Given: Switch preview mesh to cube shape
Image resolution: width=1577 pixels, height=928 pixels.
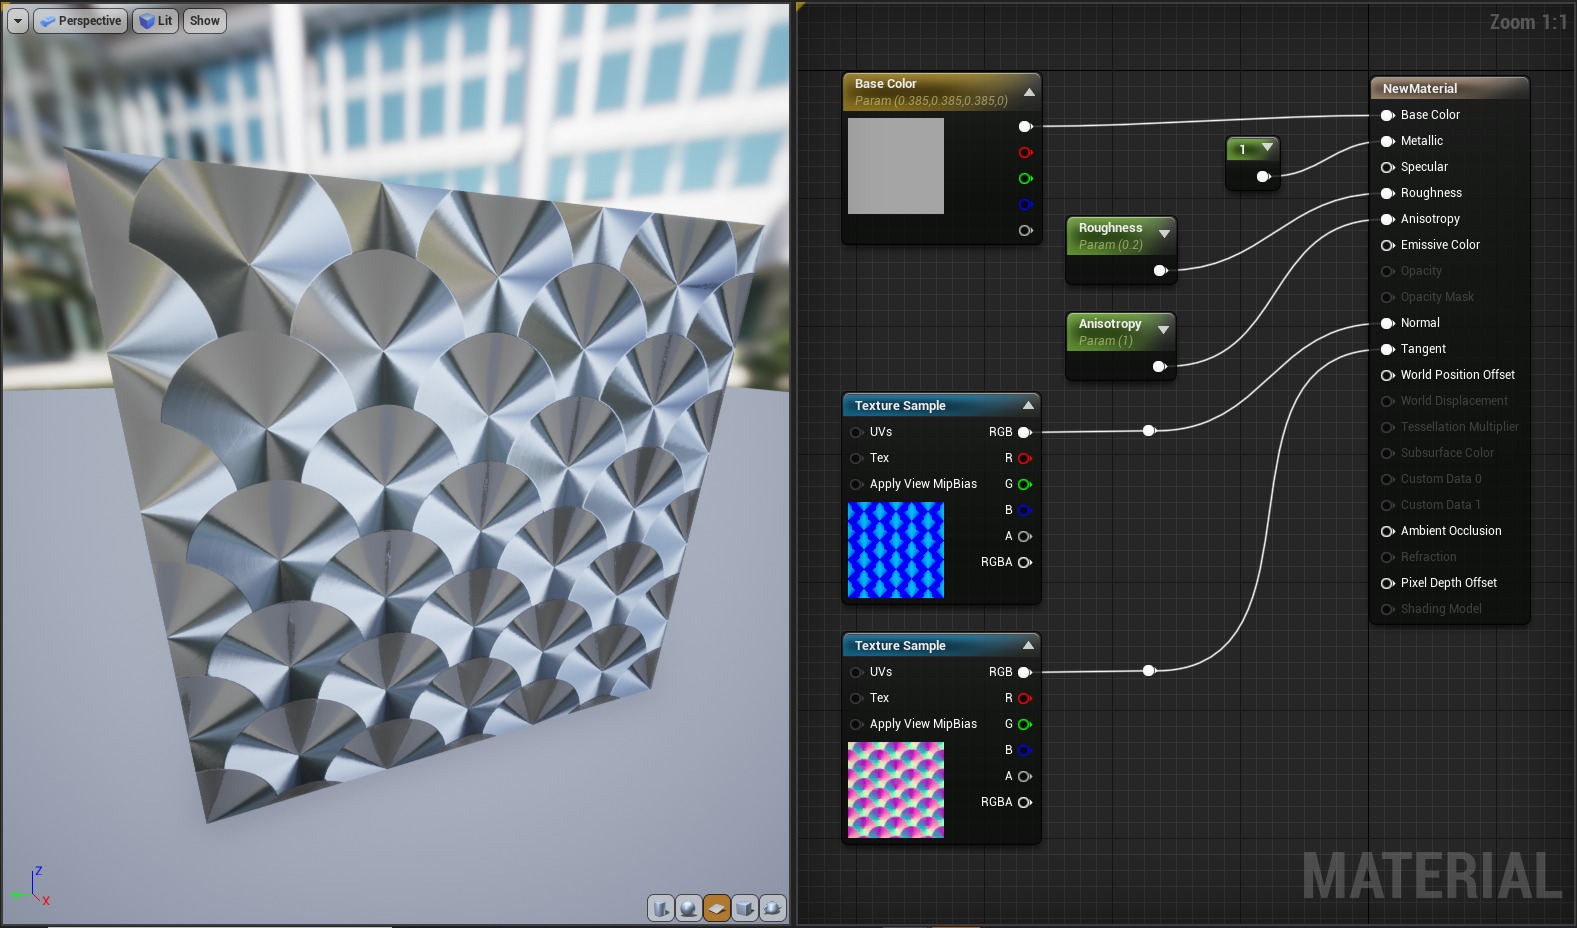Looking at the screenshot, I should (744, 908).
